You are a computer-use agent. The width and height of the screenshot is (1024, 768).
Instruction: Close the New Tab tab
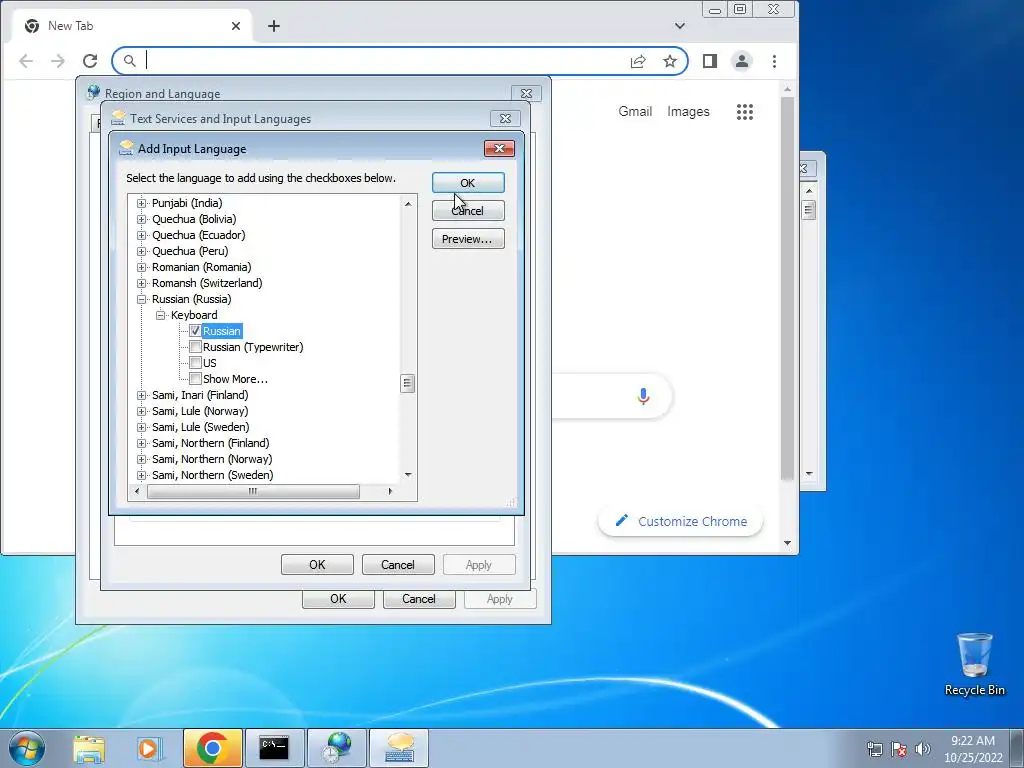pyautogui.click(x=236, y=26)
